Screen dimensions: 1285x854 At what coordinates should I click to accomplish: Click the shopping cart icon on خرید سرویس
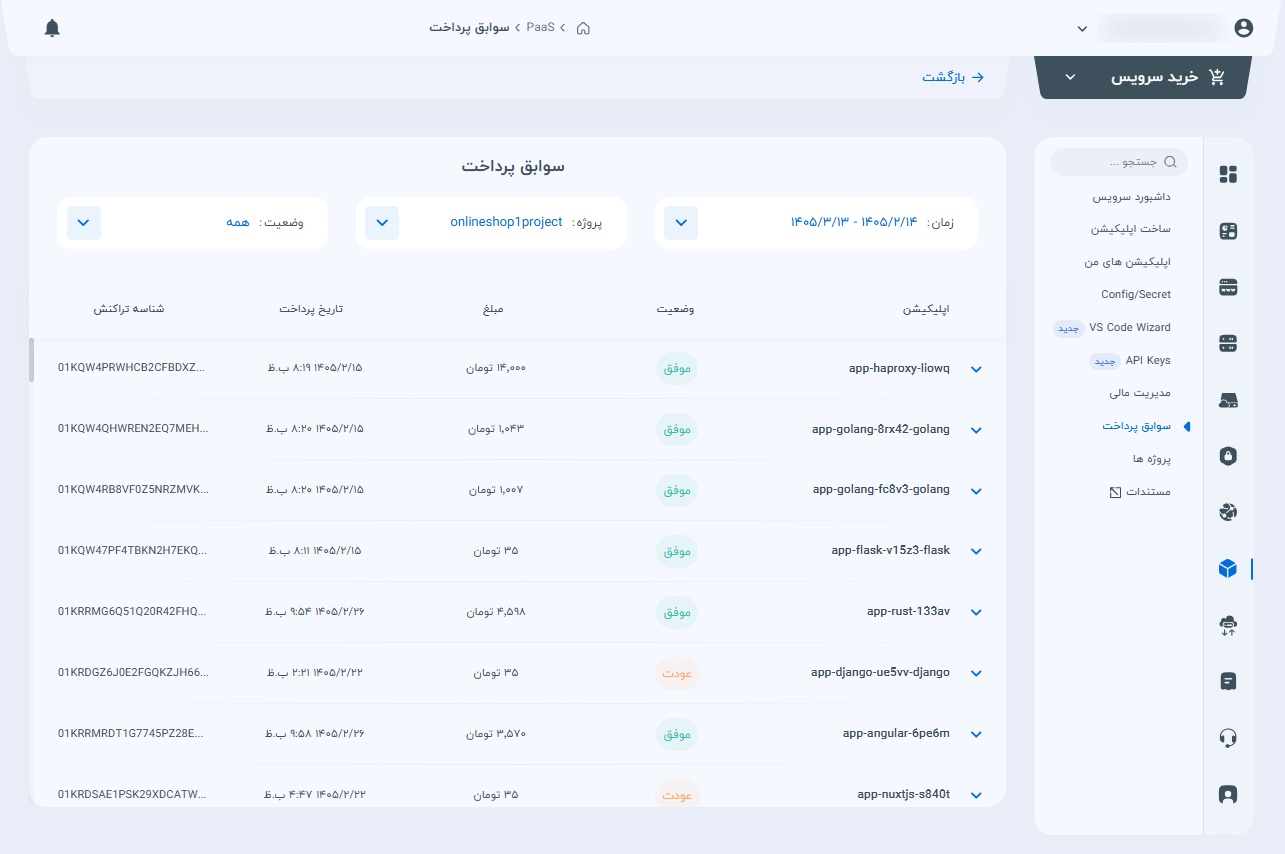click(1217, 77)
